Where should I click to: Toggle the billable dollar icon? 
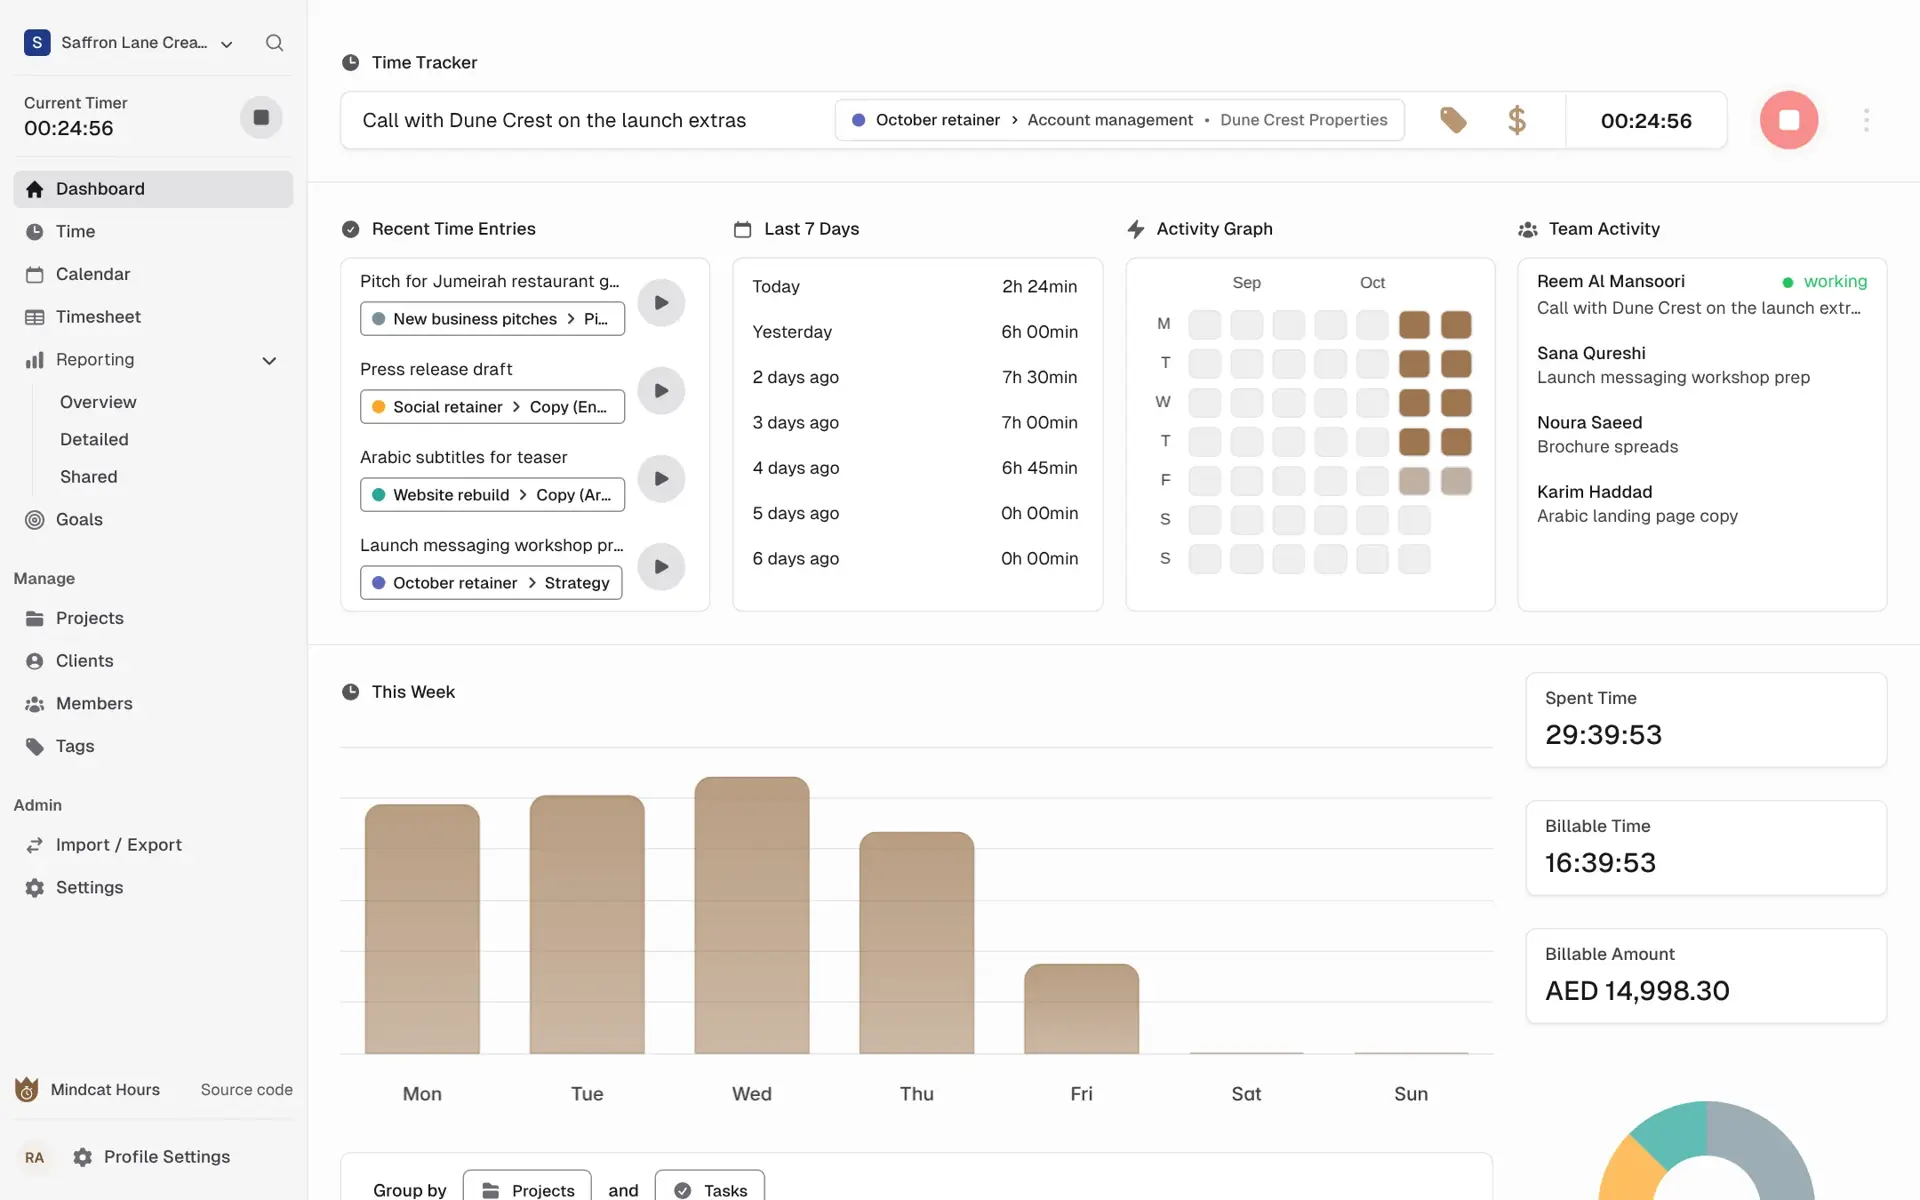tap(1516, 120)
